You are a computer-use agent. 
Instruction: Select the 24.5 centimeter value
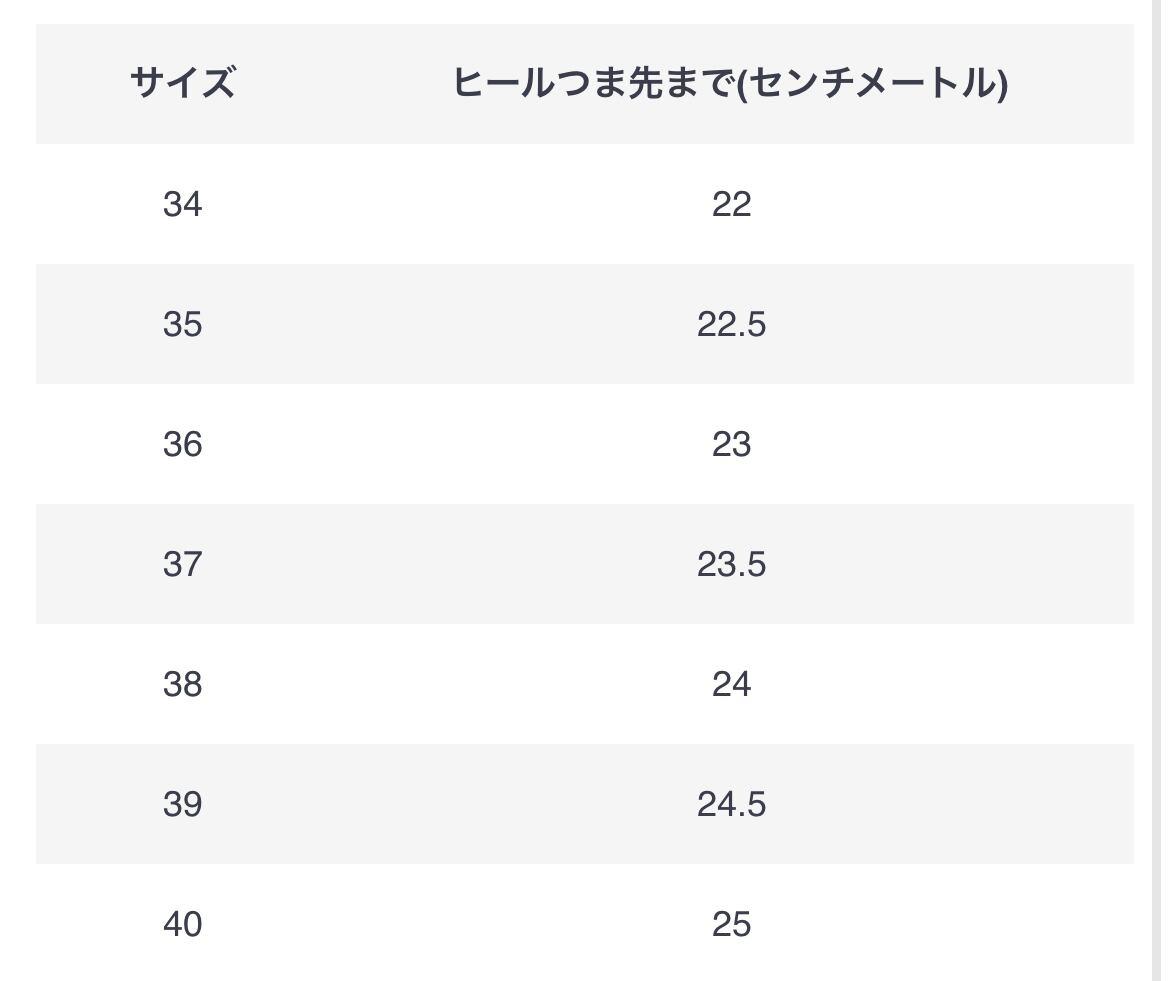pos(731,804)
